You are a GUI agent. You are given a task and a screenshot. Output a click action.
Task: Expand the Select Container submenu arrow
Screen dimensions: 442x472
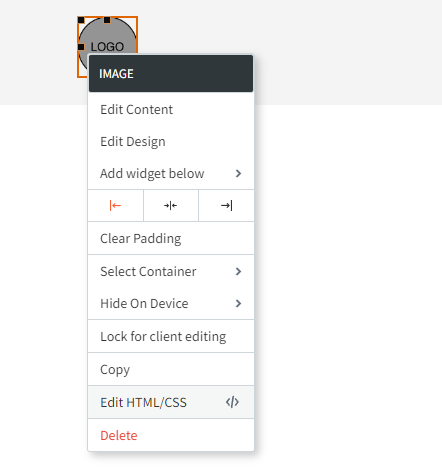tap(238, 271)
